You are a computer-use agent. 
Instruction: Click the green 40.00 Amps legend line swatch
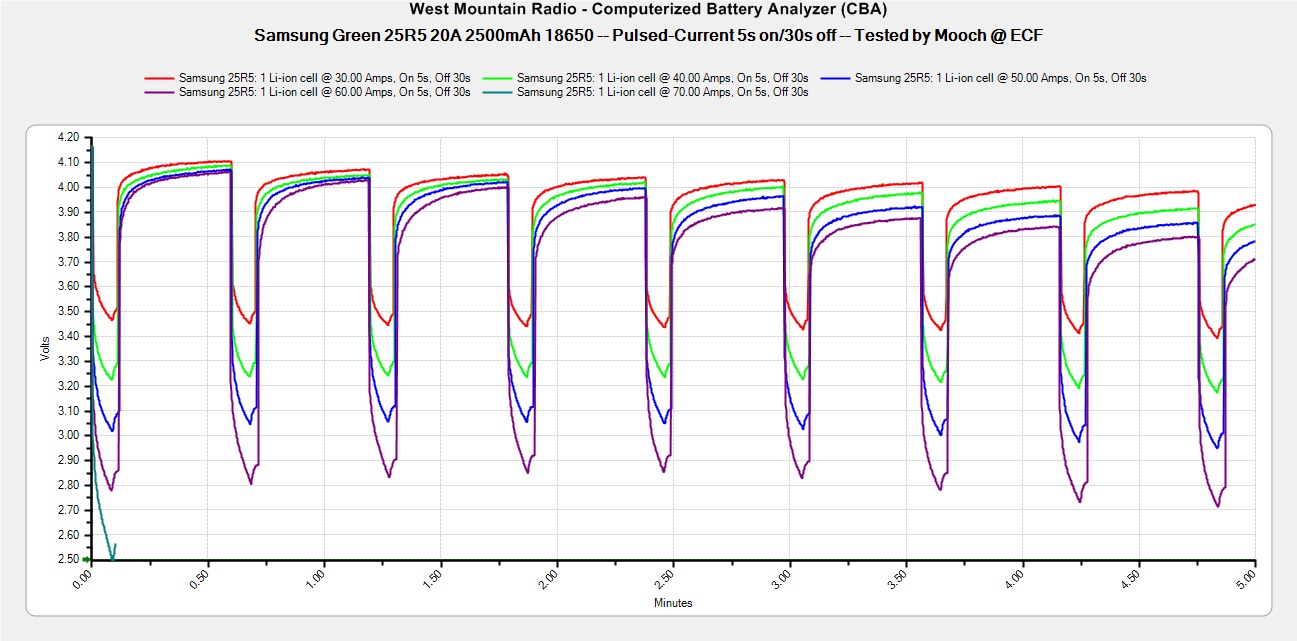click(498, 77)
